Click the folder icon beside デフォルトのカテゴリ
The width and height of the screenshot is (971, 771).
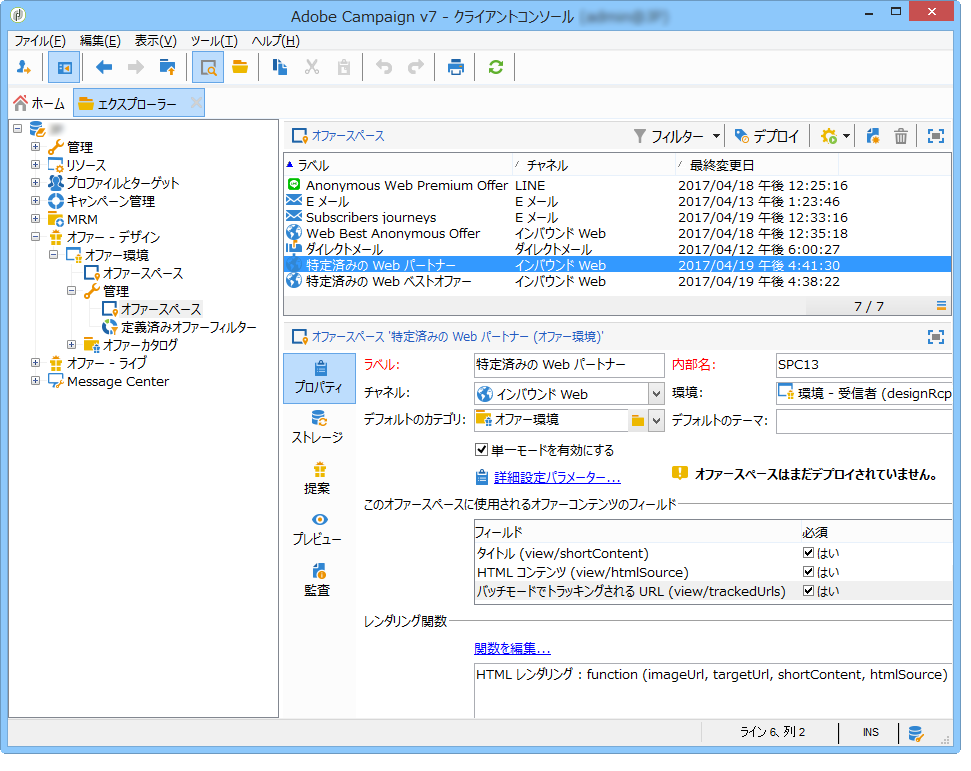point(638,421)
